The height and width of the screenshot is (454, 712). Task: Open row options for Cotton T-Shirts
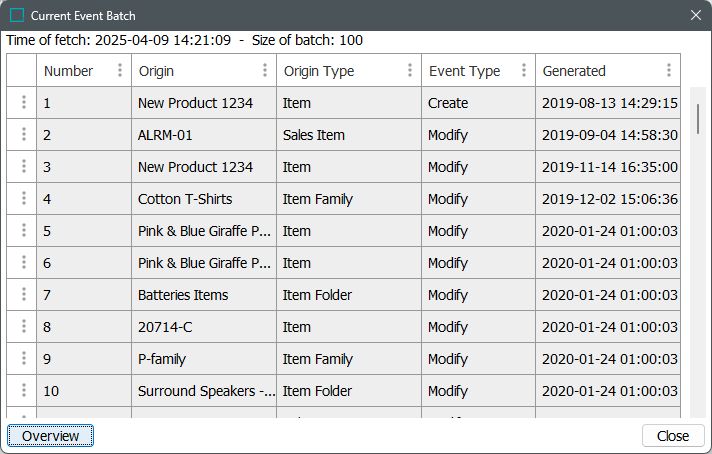pyautogui.click(x=22, y=199)
